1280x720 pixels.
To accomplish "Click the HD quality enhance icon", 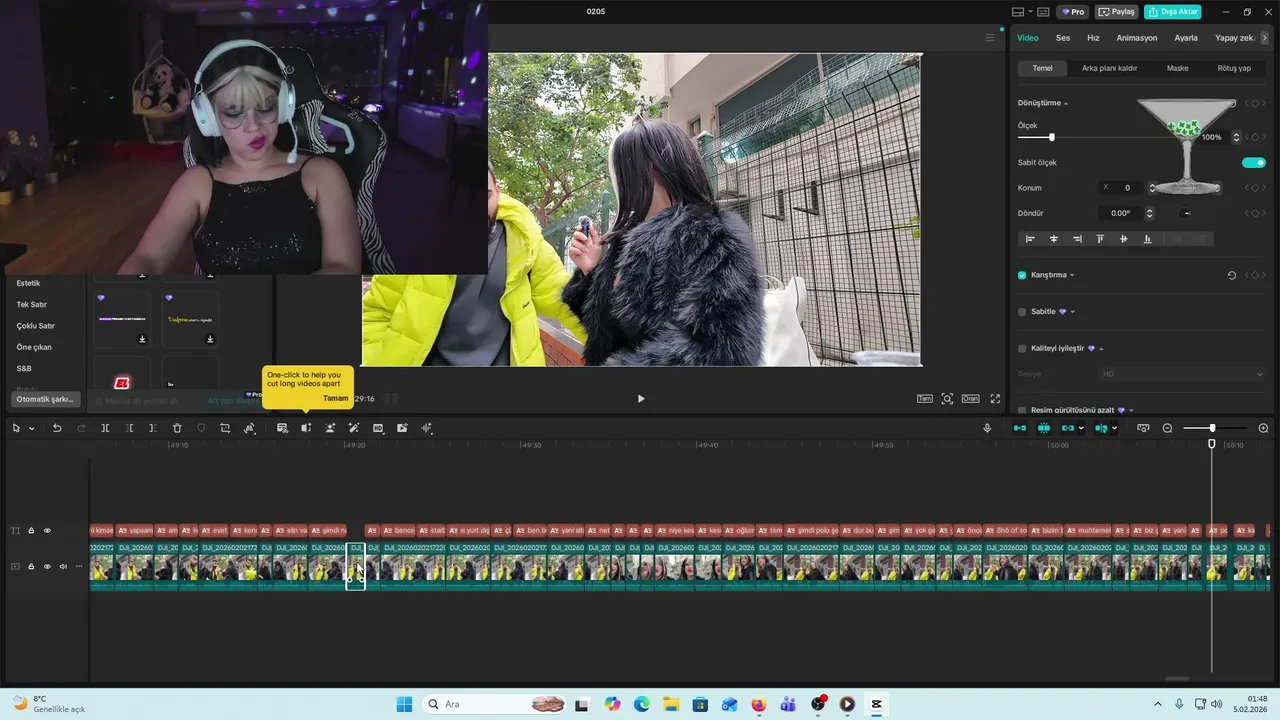I will 378,428.
